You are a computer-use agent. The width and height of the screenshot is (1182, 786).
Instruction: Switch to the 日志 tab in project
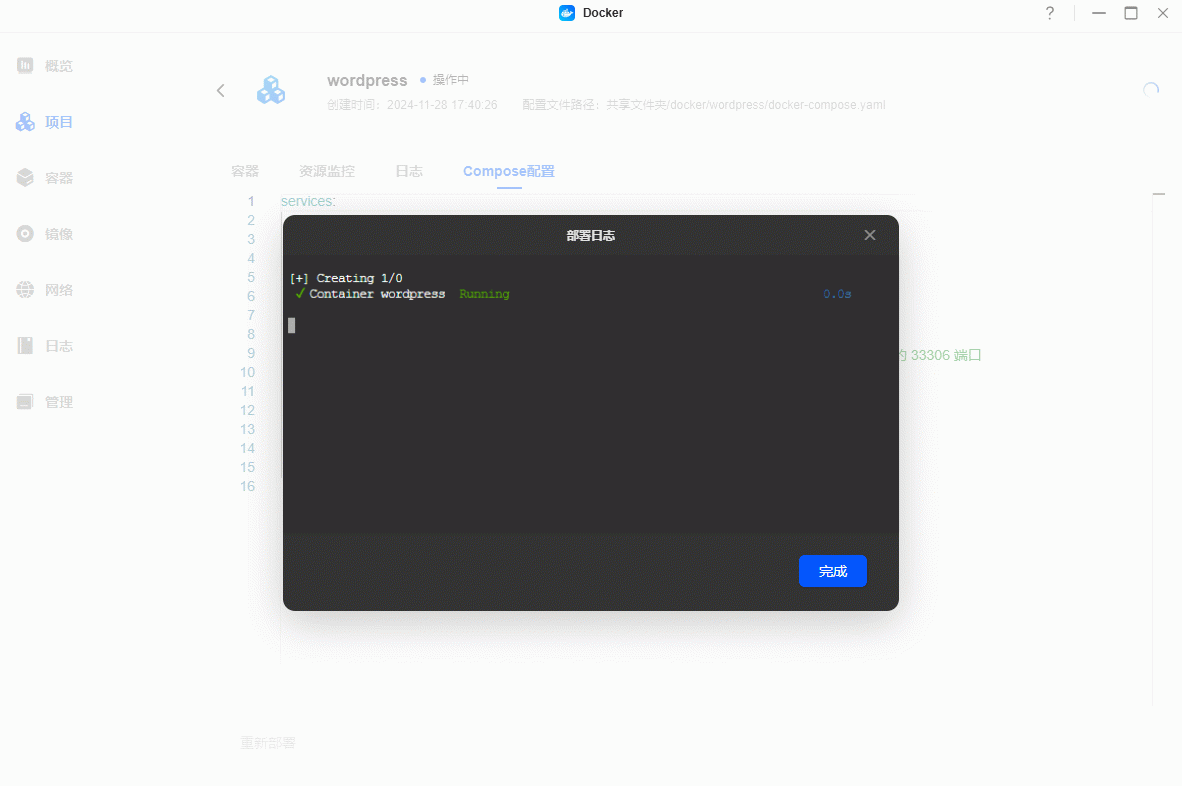point(409,171)
